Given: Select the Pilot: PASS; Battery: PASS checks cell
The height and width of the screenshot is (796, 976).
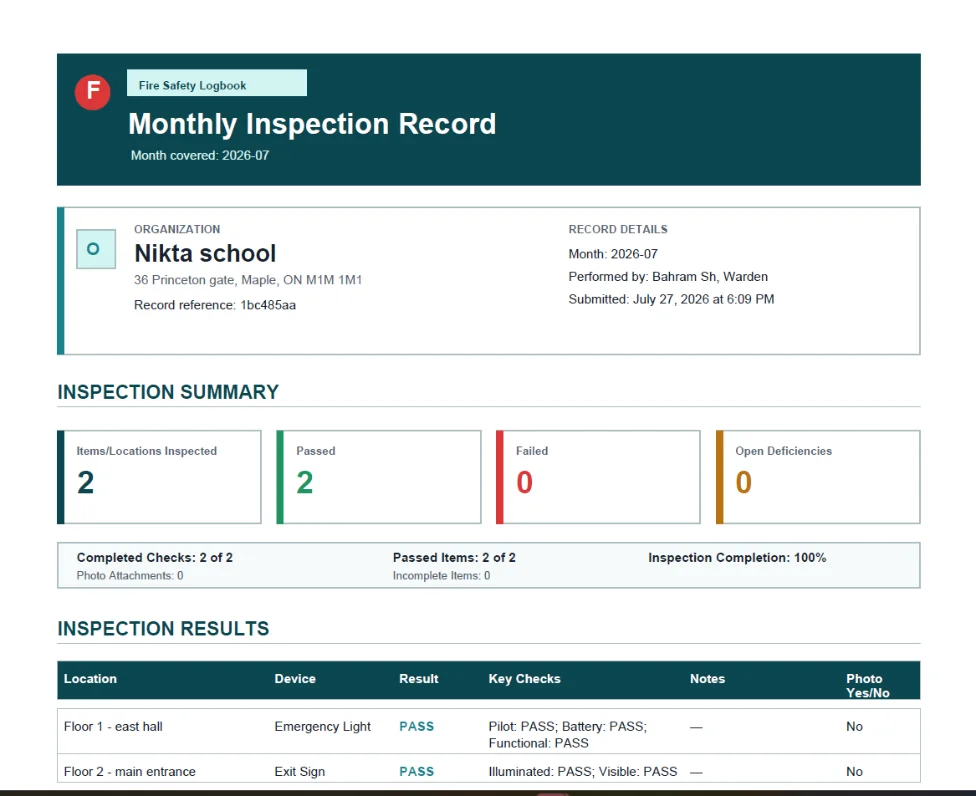Looking at the screenshot, I should point(568,734).
